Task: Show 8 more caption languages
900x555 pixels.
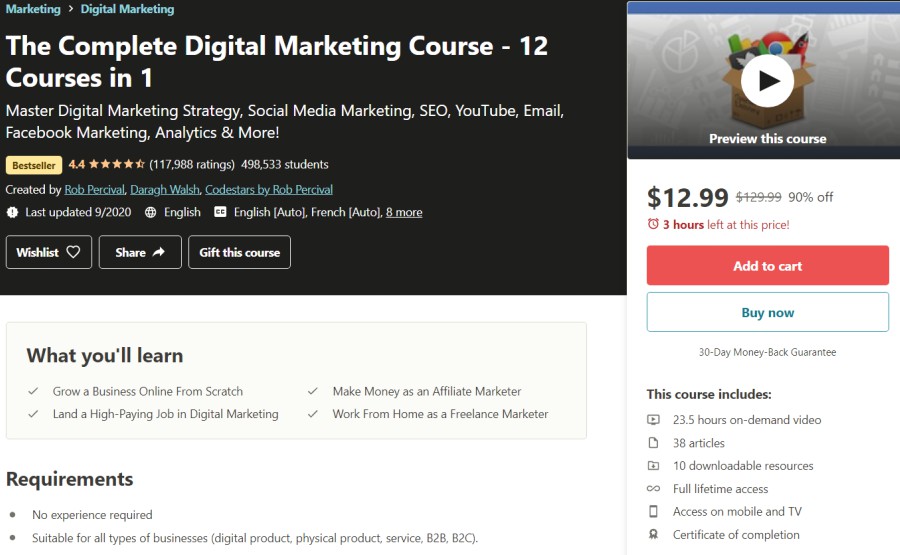Action: pyautogui.click(x=404, y=212)
